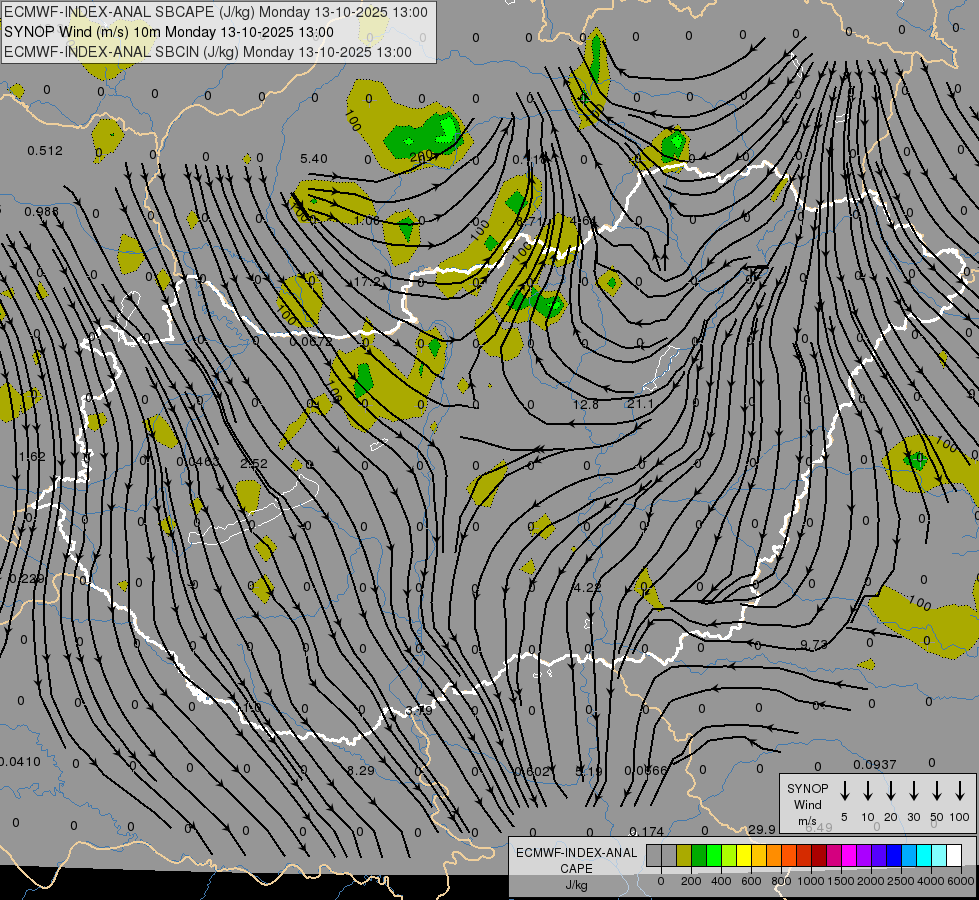979x900 pixels.
Task: Select the lime yellow-green CAPE swatch
Action: click(729, 855)
